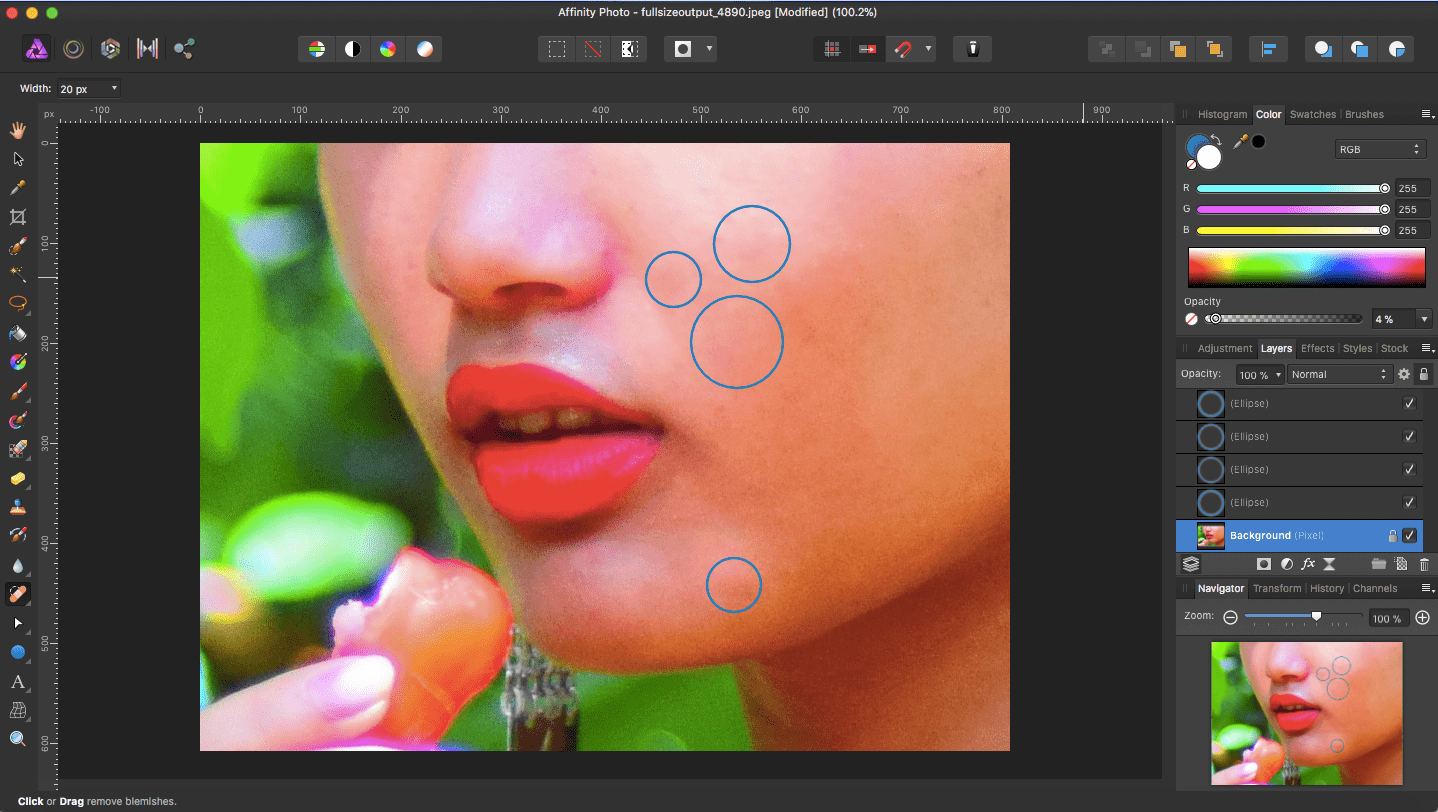This screenshot has width=1438, height=812.
Task: Choose the Artistic Text tool
Action: (x=18, y=682)
